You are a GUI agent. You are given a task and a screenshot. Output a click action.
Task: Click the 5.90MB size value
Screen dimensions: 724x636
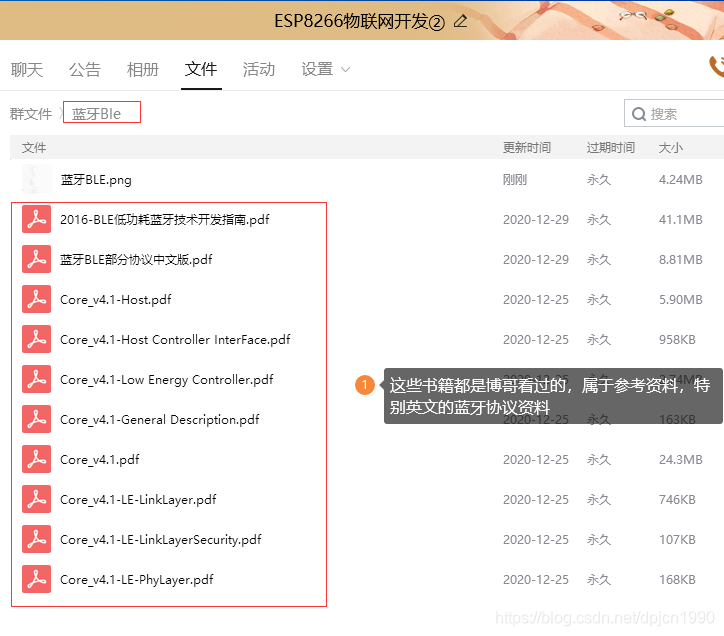pyautogui.click(x=681, y=300)
